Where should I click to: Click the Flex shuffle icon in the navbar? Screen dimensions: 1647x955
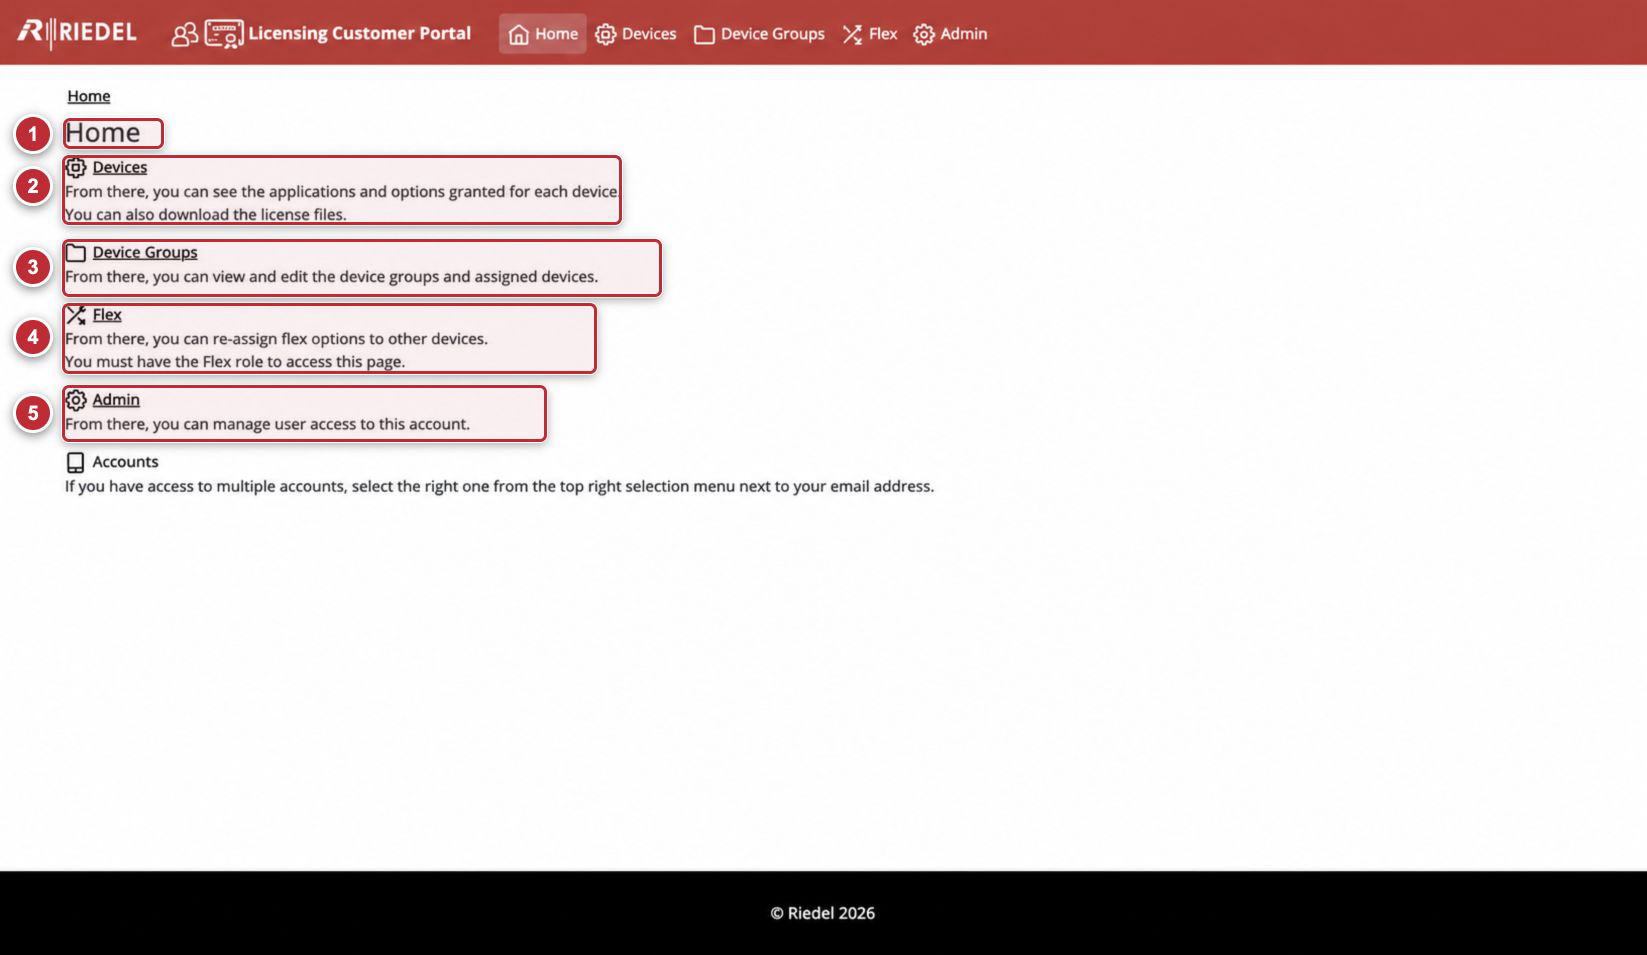pyautogui.click(x=852, y=34)
